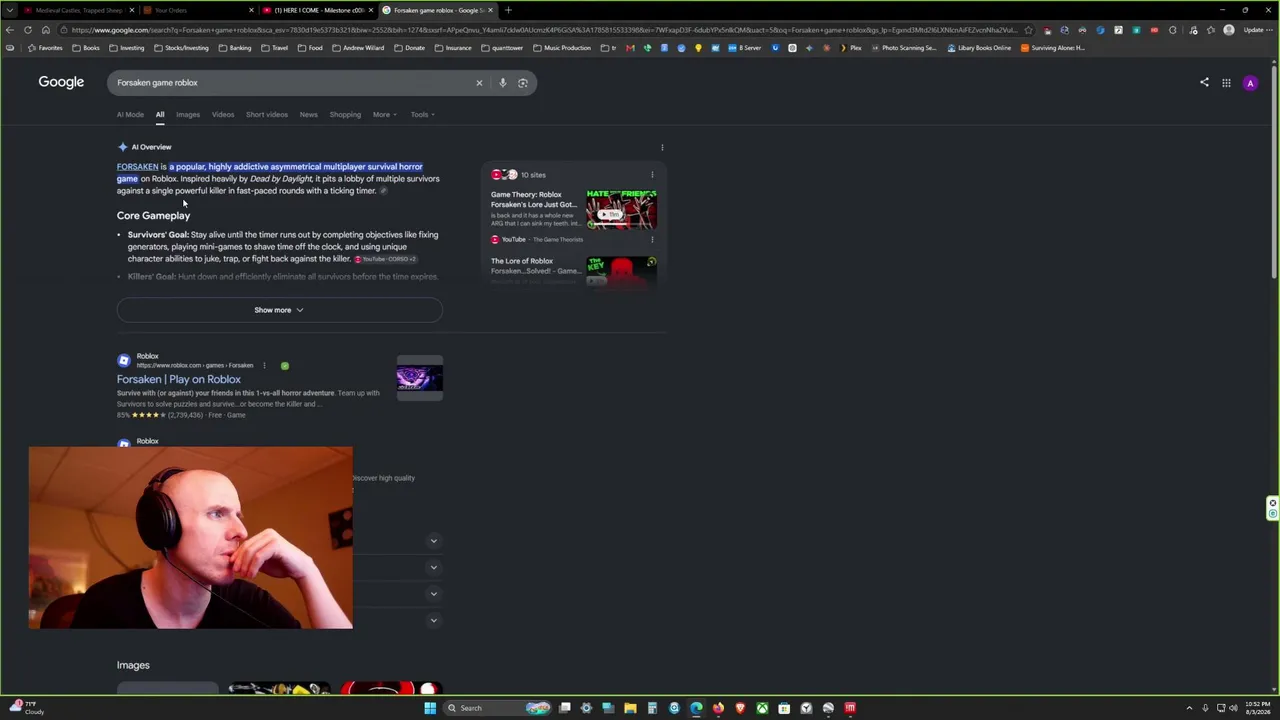Clear the Google search box text
1280x720 pixels.
479,83
